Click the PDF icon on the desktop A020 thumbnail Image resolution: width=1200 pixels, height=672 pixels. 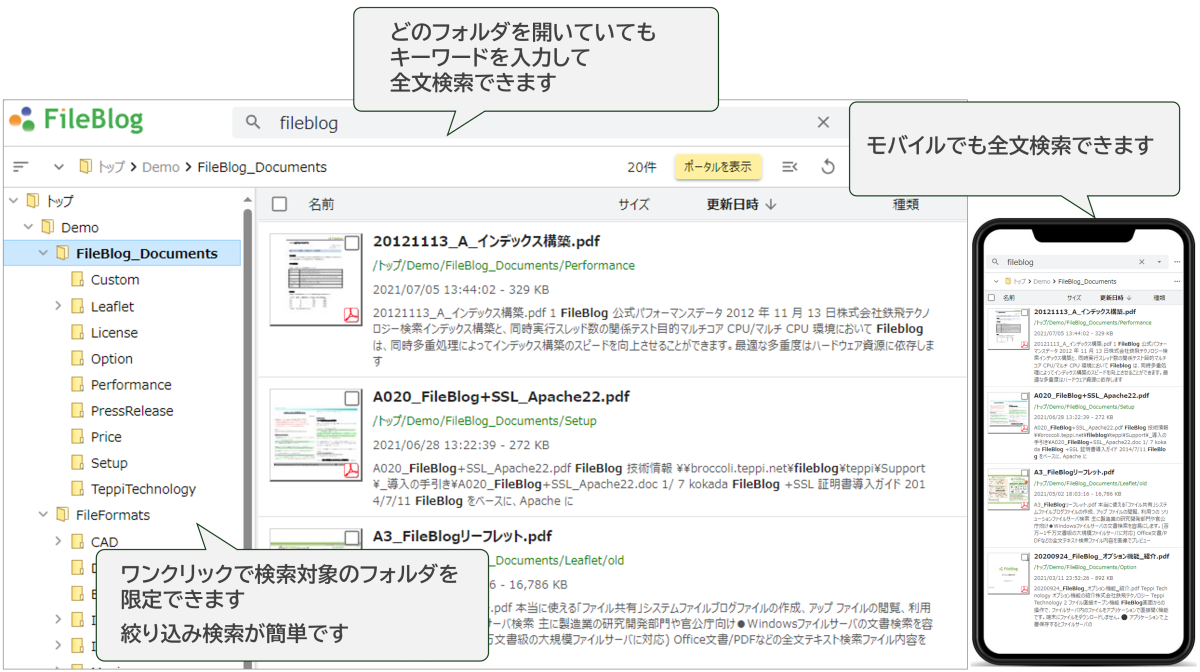click(352, 470)
